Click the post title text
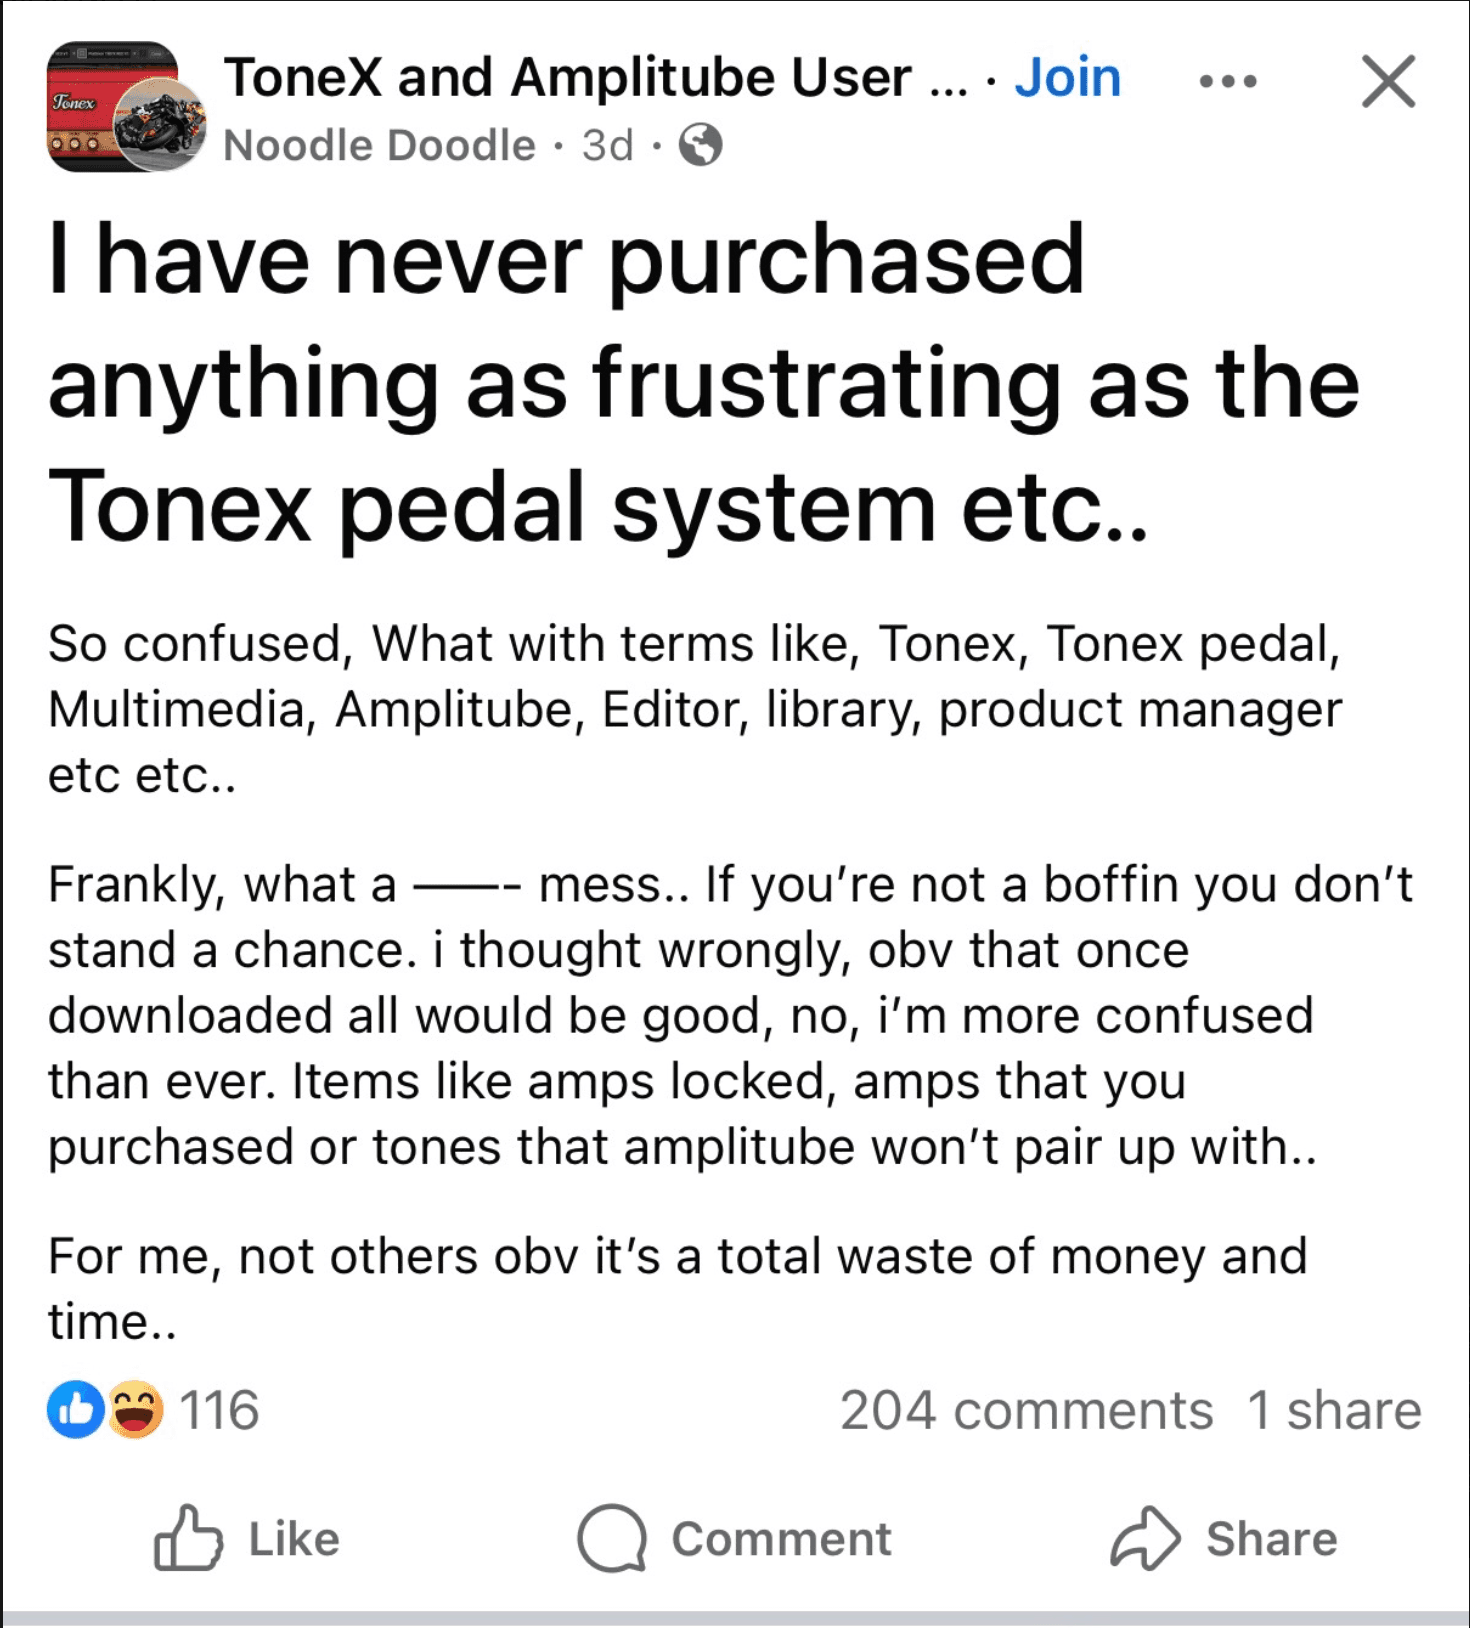Viewport: 1470px width, 1628px height. pos(700,385)
